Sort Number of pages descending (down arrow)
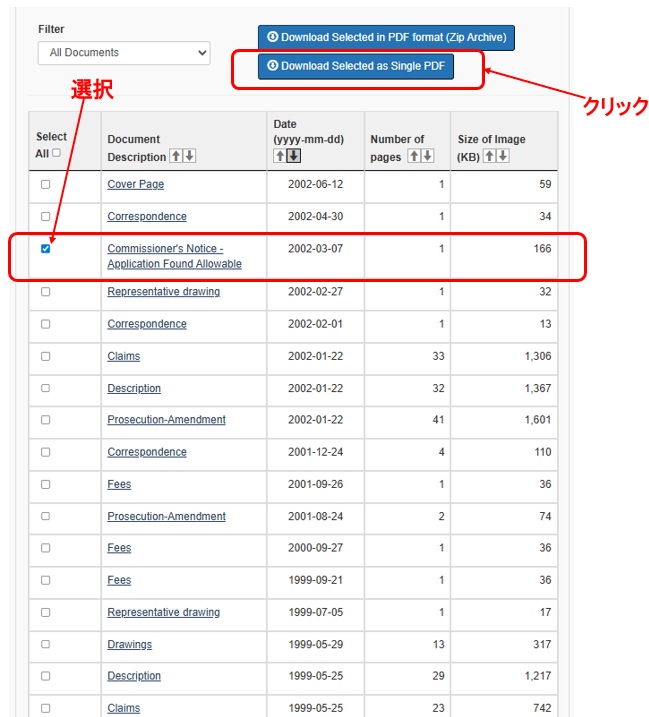Image resolution: width=649 pixels, height=717 pixels. [427, 156]
